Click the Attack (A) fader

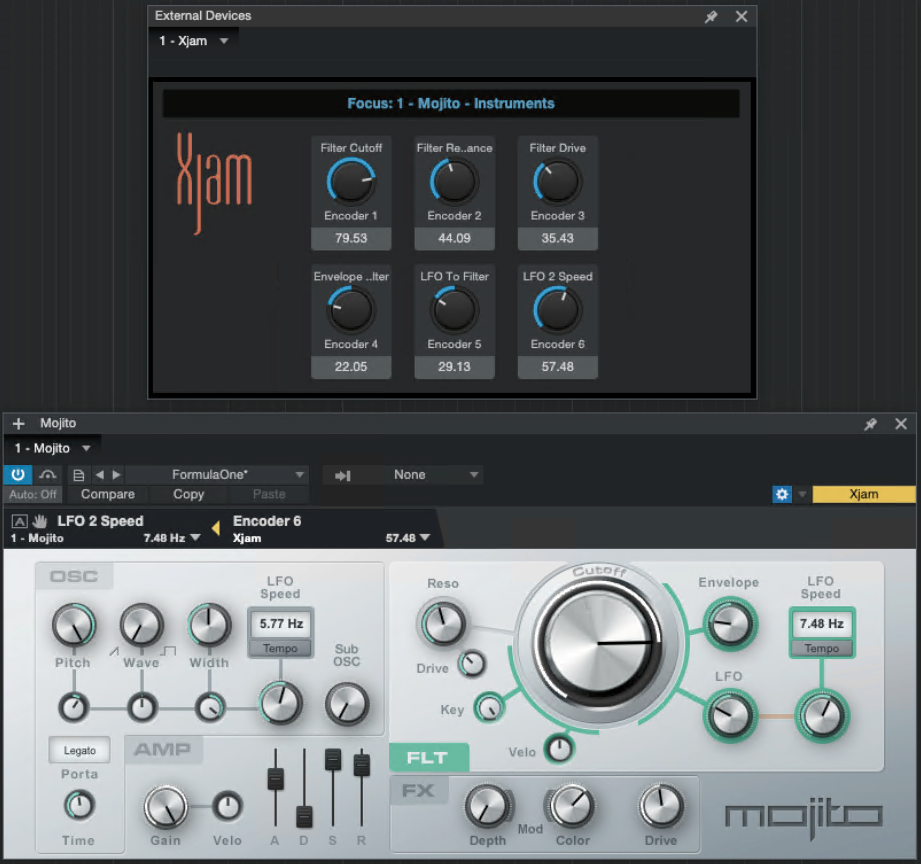point(275,779)
